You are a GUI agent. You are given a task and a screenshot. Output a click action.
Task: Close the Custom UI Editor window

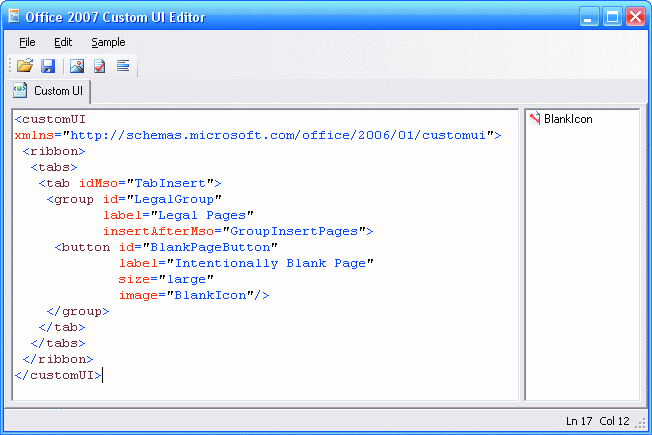tap(635, 17)
